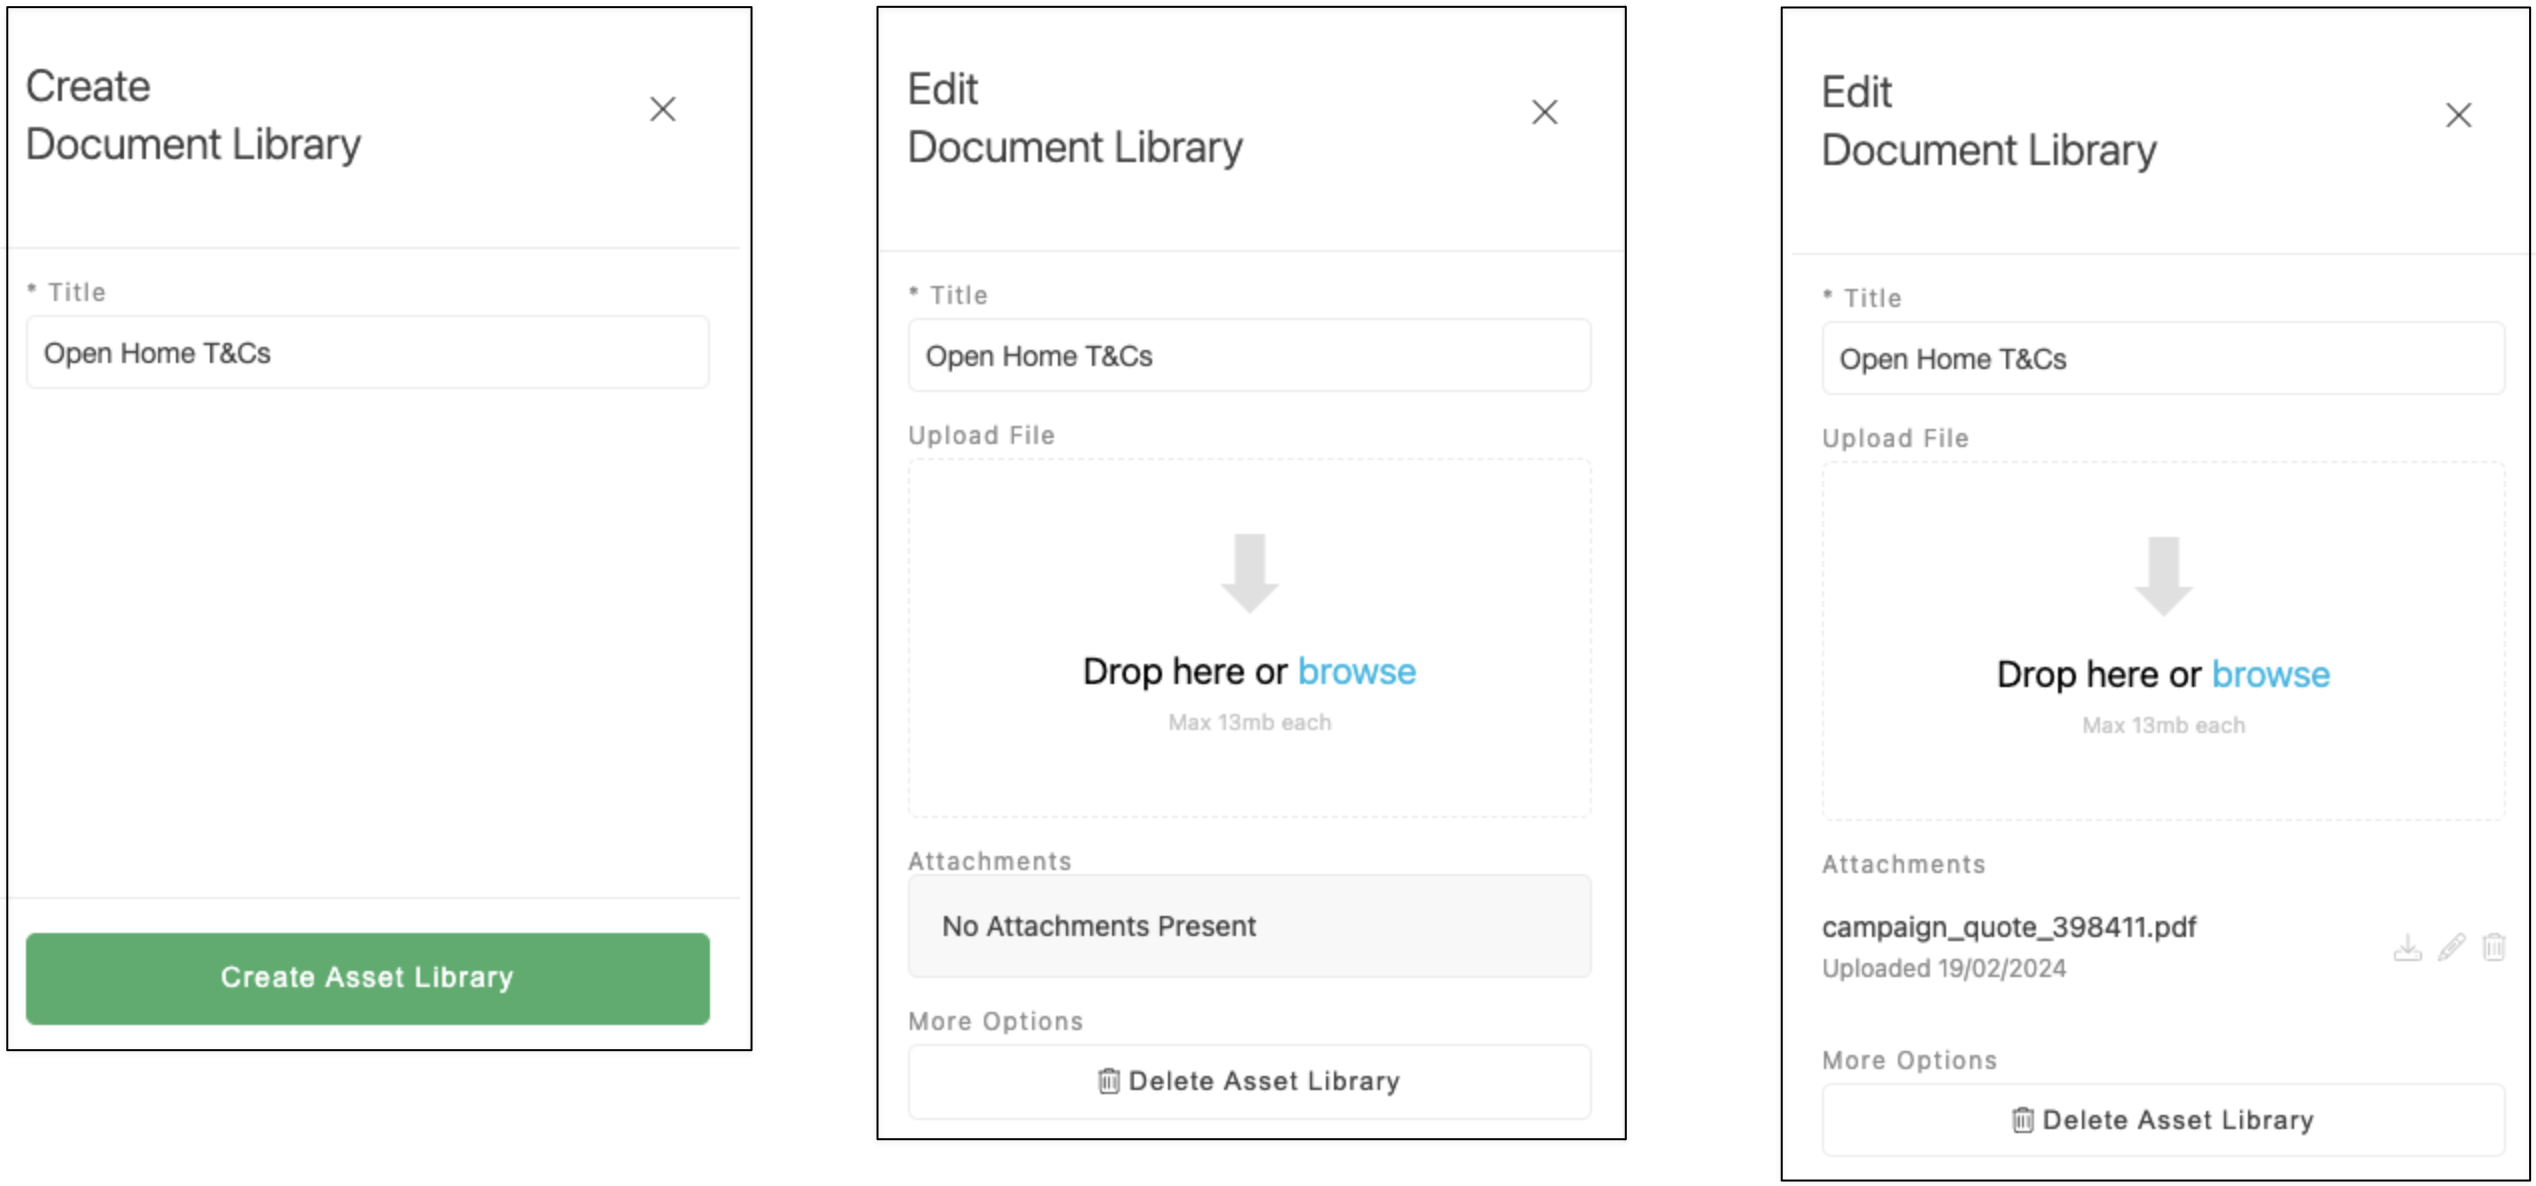Download the campaign_quote_398411.pdf attachment
This screenshot has height=1186, width=2536.
coord(2407,947)
